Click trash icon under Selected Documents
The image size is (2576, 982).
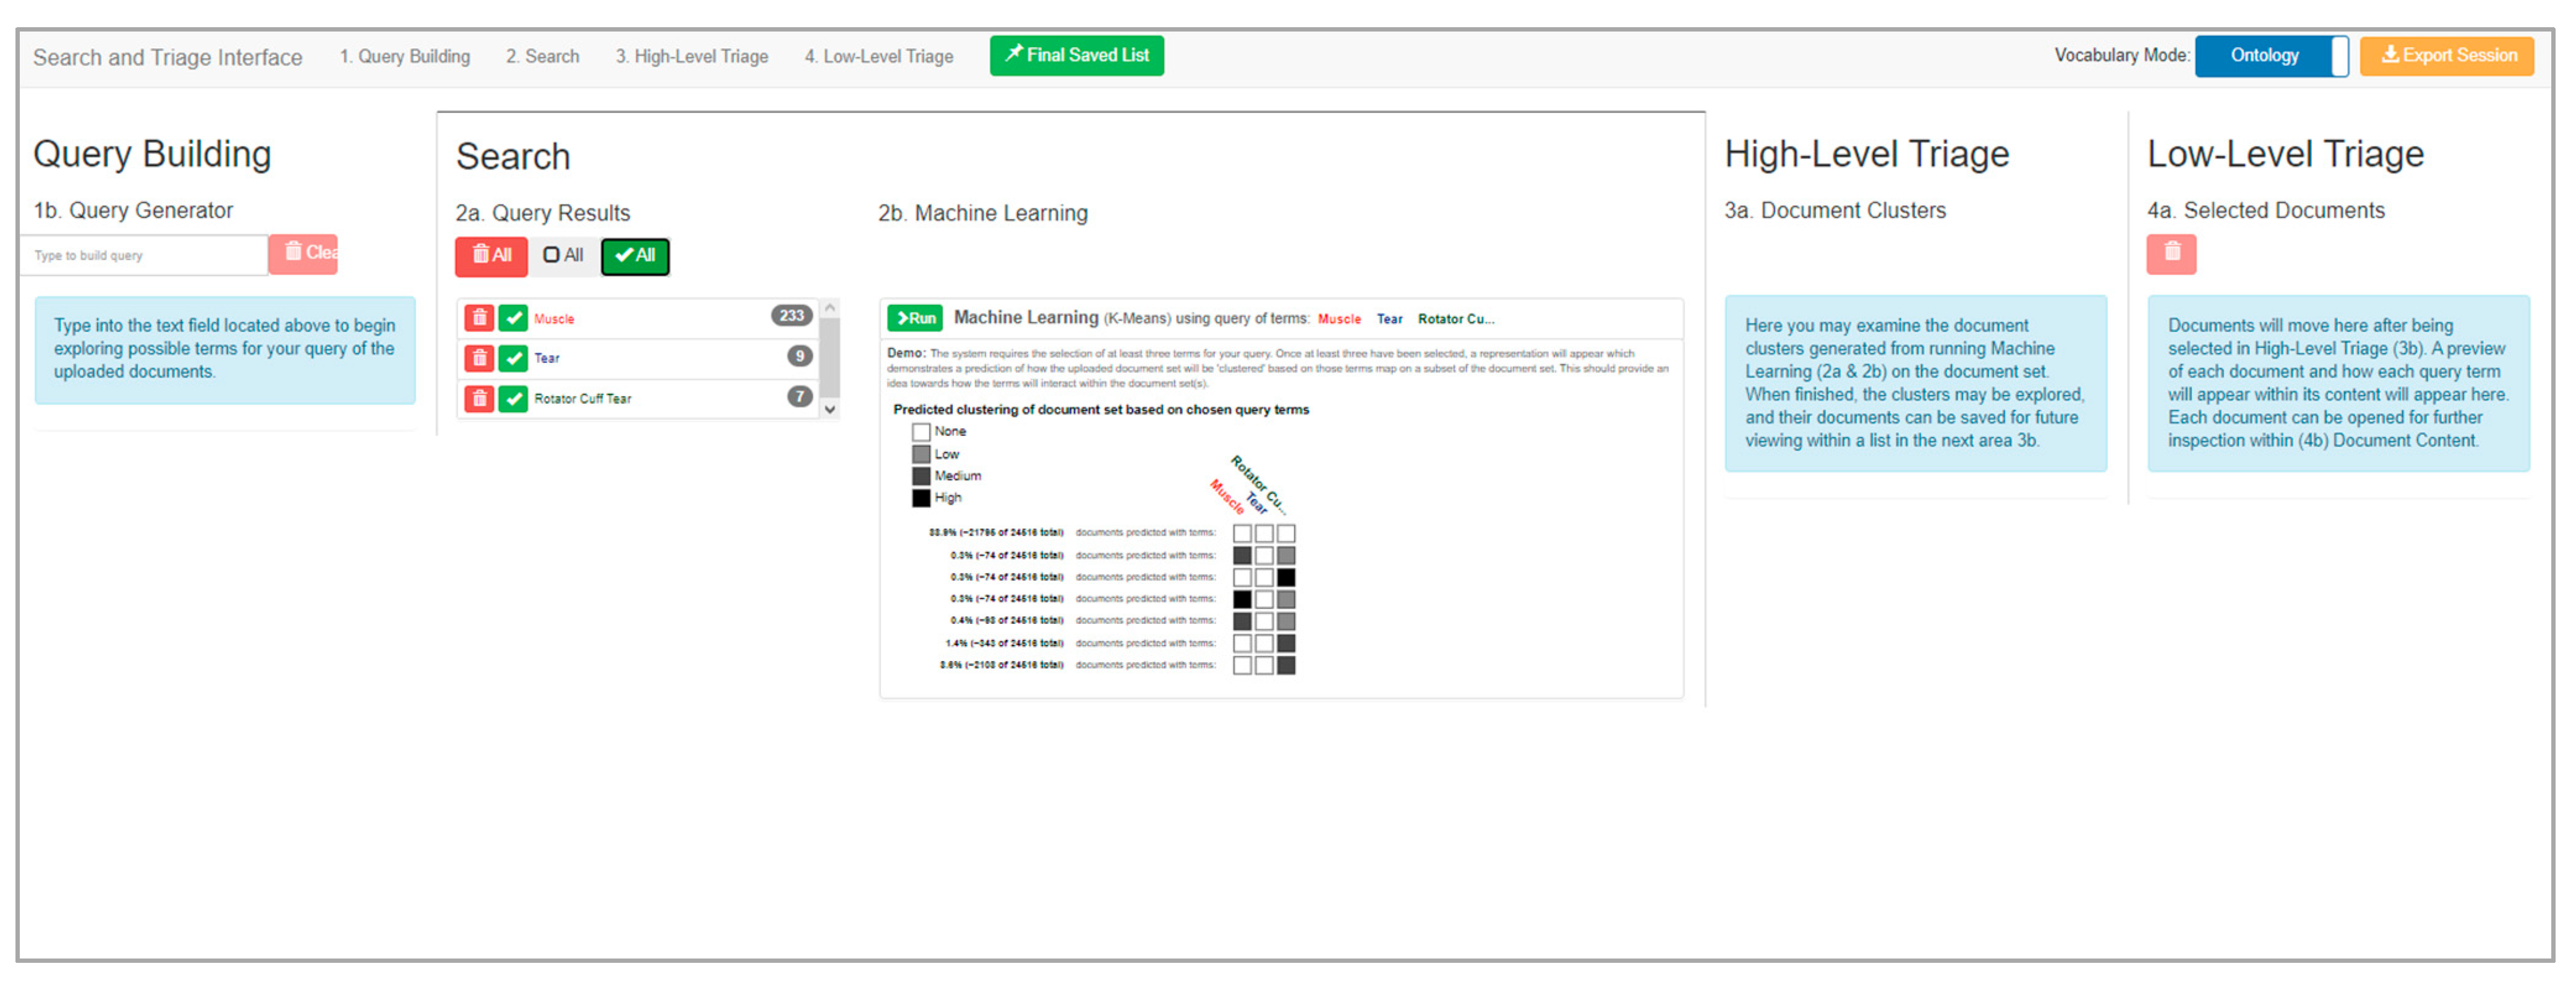[x=2171, y=254]
